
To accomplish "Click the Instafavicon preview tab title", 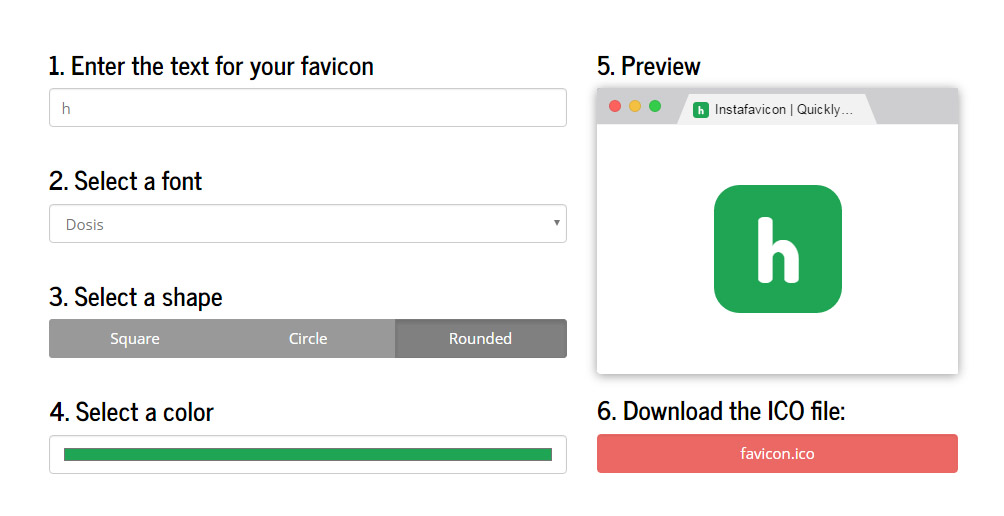I will [x=784, y=109].
